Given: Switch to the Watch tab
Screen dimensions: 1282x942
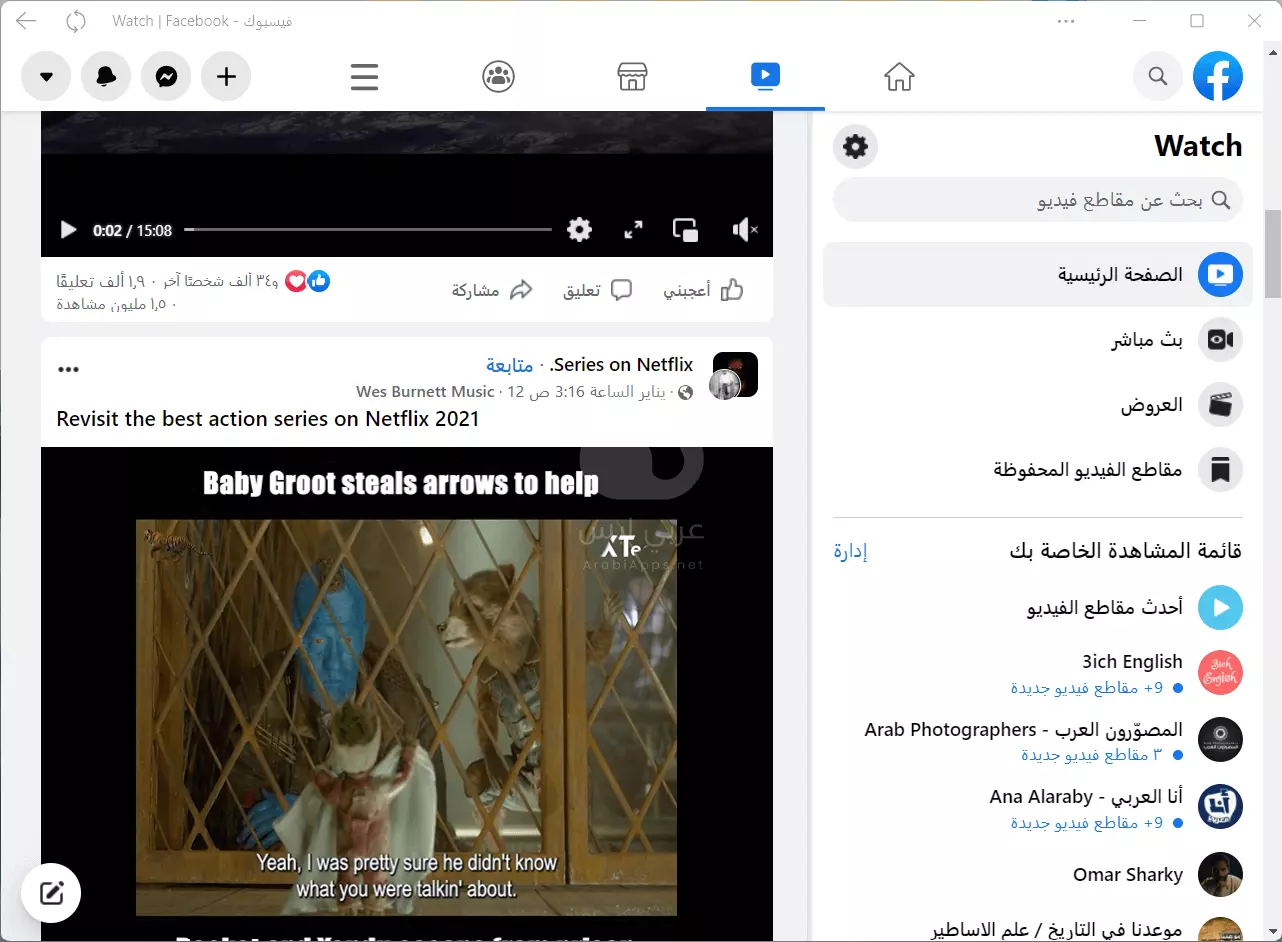Looking at the screenshot, I should pos(764,76).
